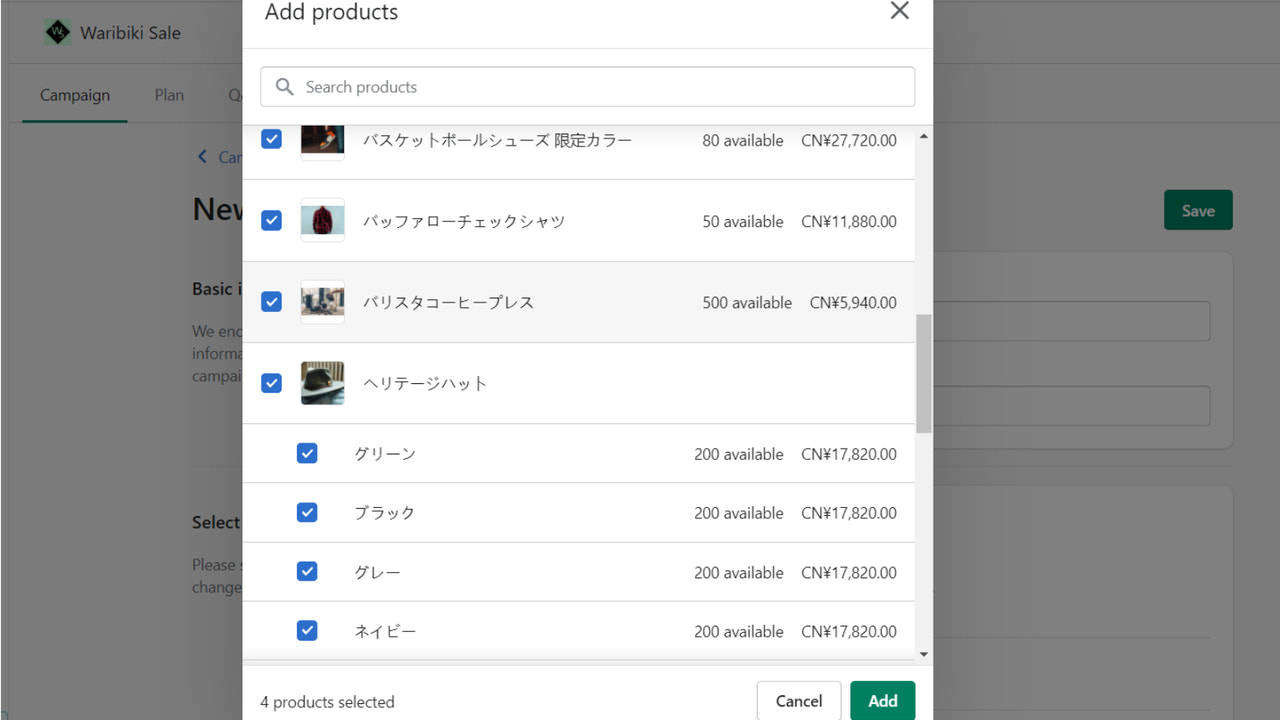Viewport: 1280px width, 720px height.
Task: Click the Search products input field
Action: pyautogui.click(x=587, y=87)
